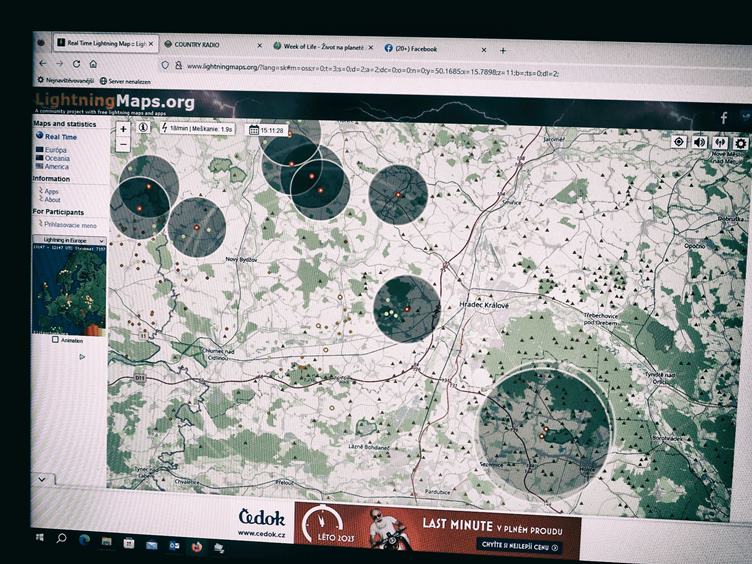Close the Real Time Lightning Map tab
Image resolution: width=752 pixels, height=564 pixels.
pyautogui.click(x=151, y=44)
